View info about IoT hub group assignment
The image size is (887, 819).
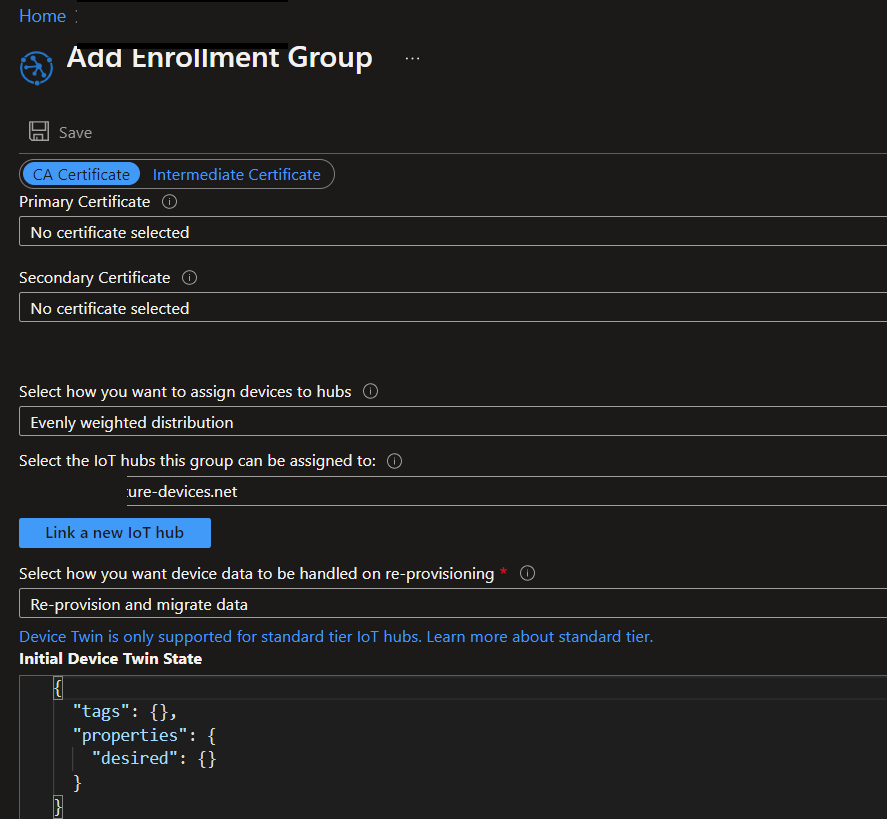394,460
